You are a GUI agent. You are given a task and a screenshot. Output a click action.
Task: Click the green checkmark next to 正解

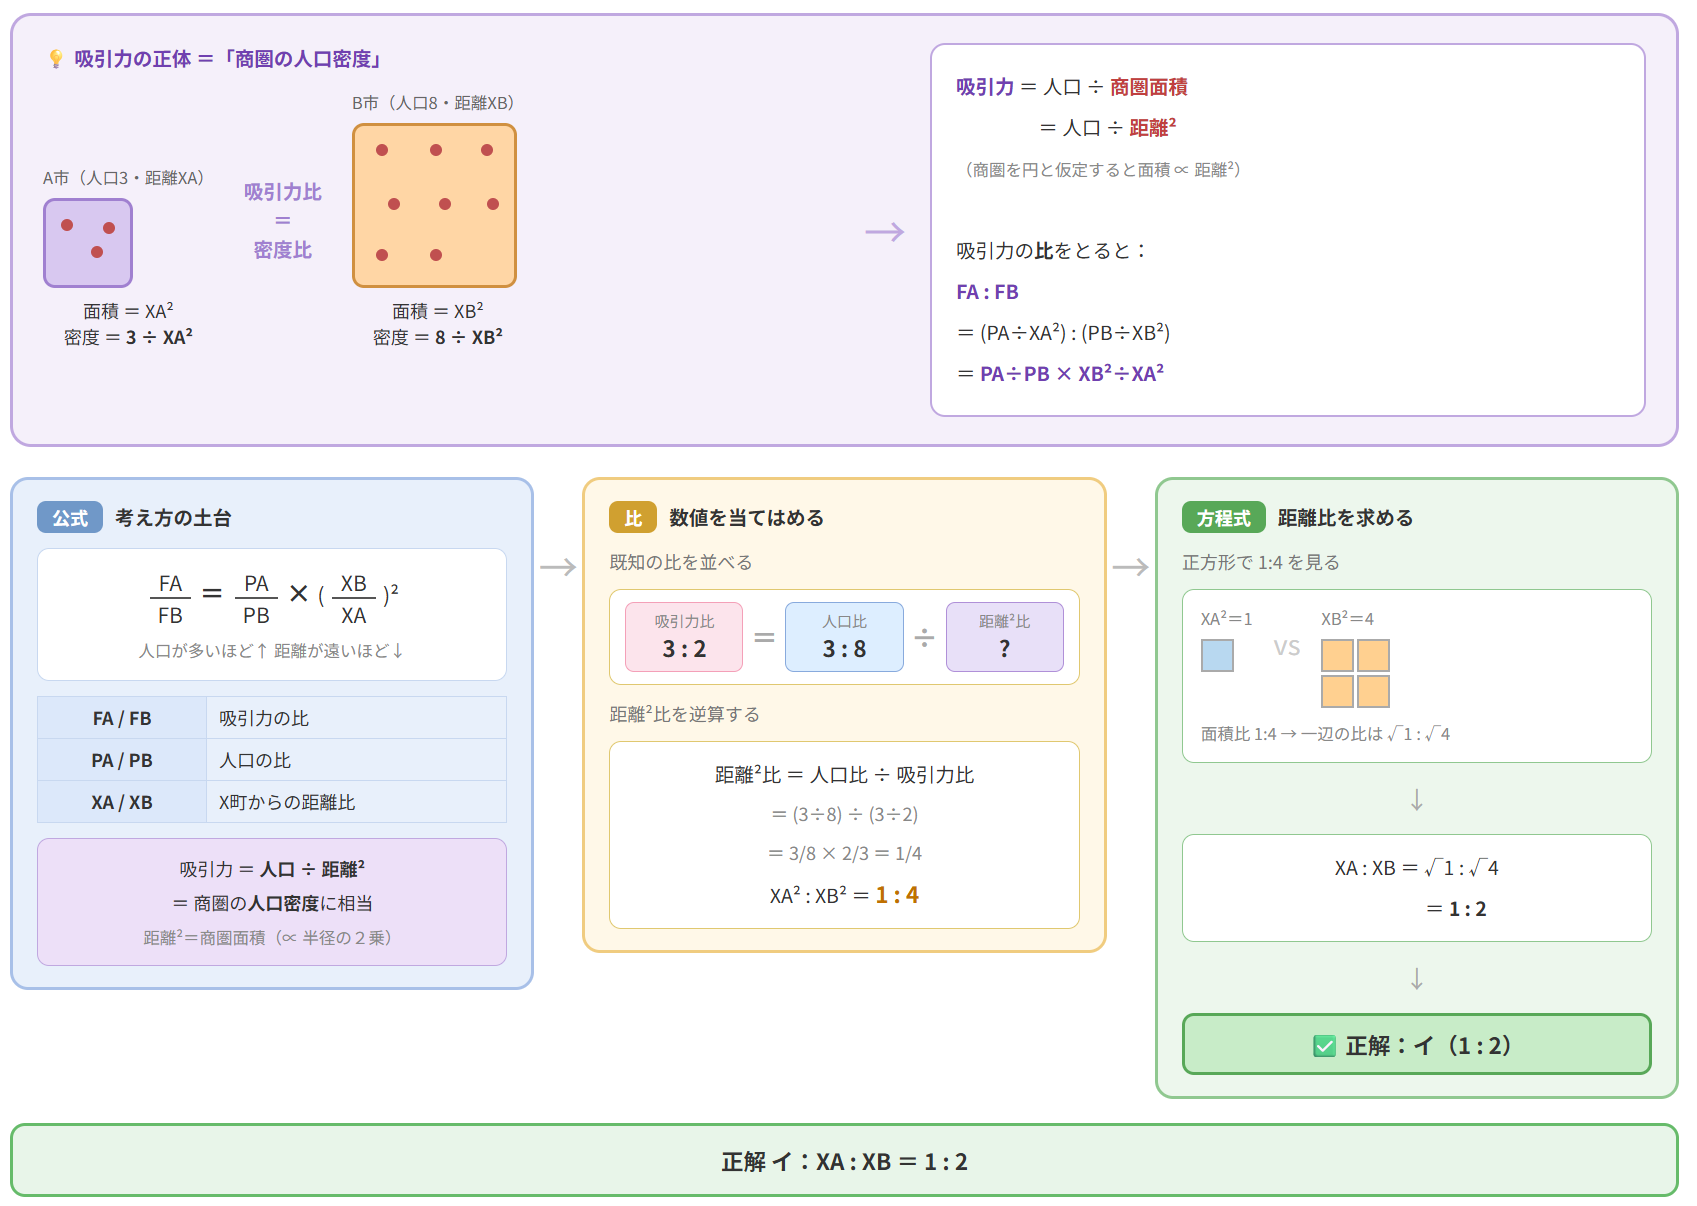[1324, 1046]
